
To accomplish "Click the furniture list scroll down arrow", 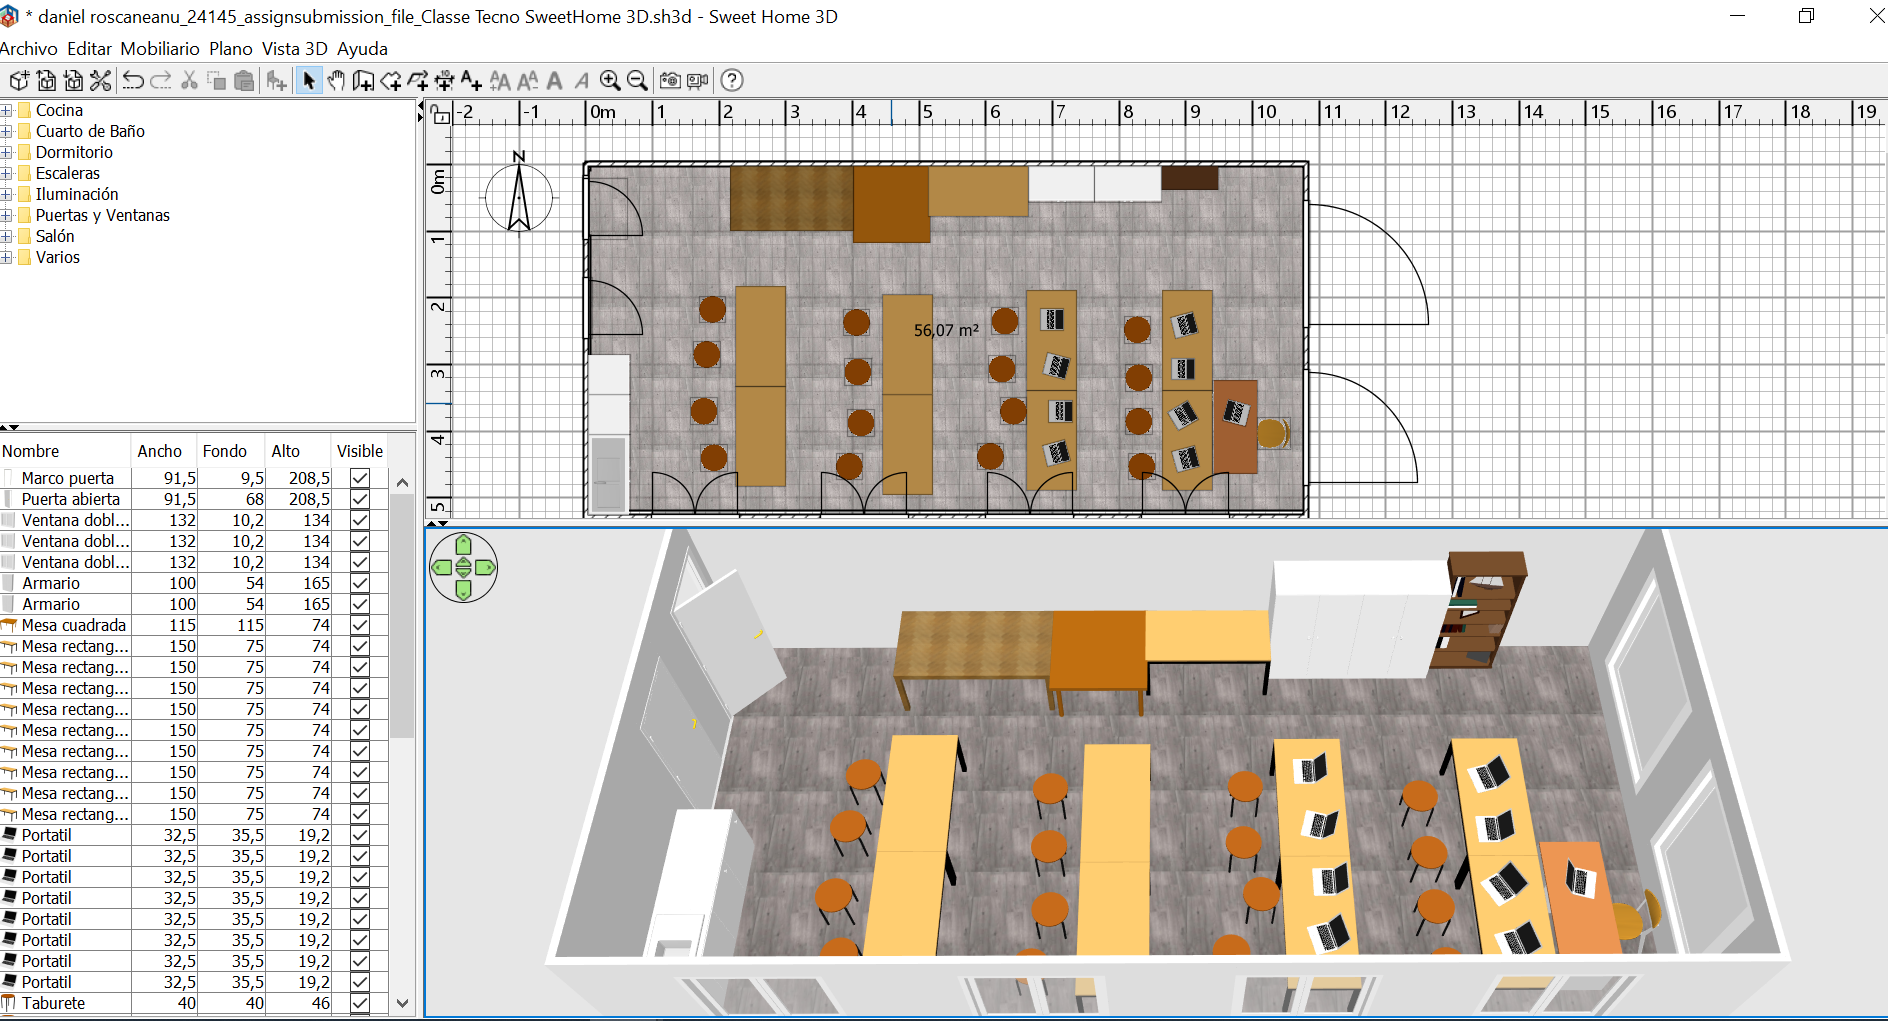I will (x=402, y=1003).
